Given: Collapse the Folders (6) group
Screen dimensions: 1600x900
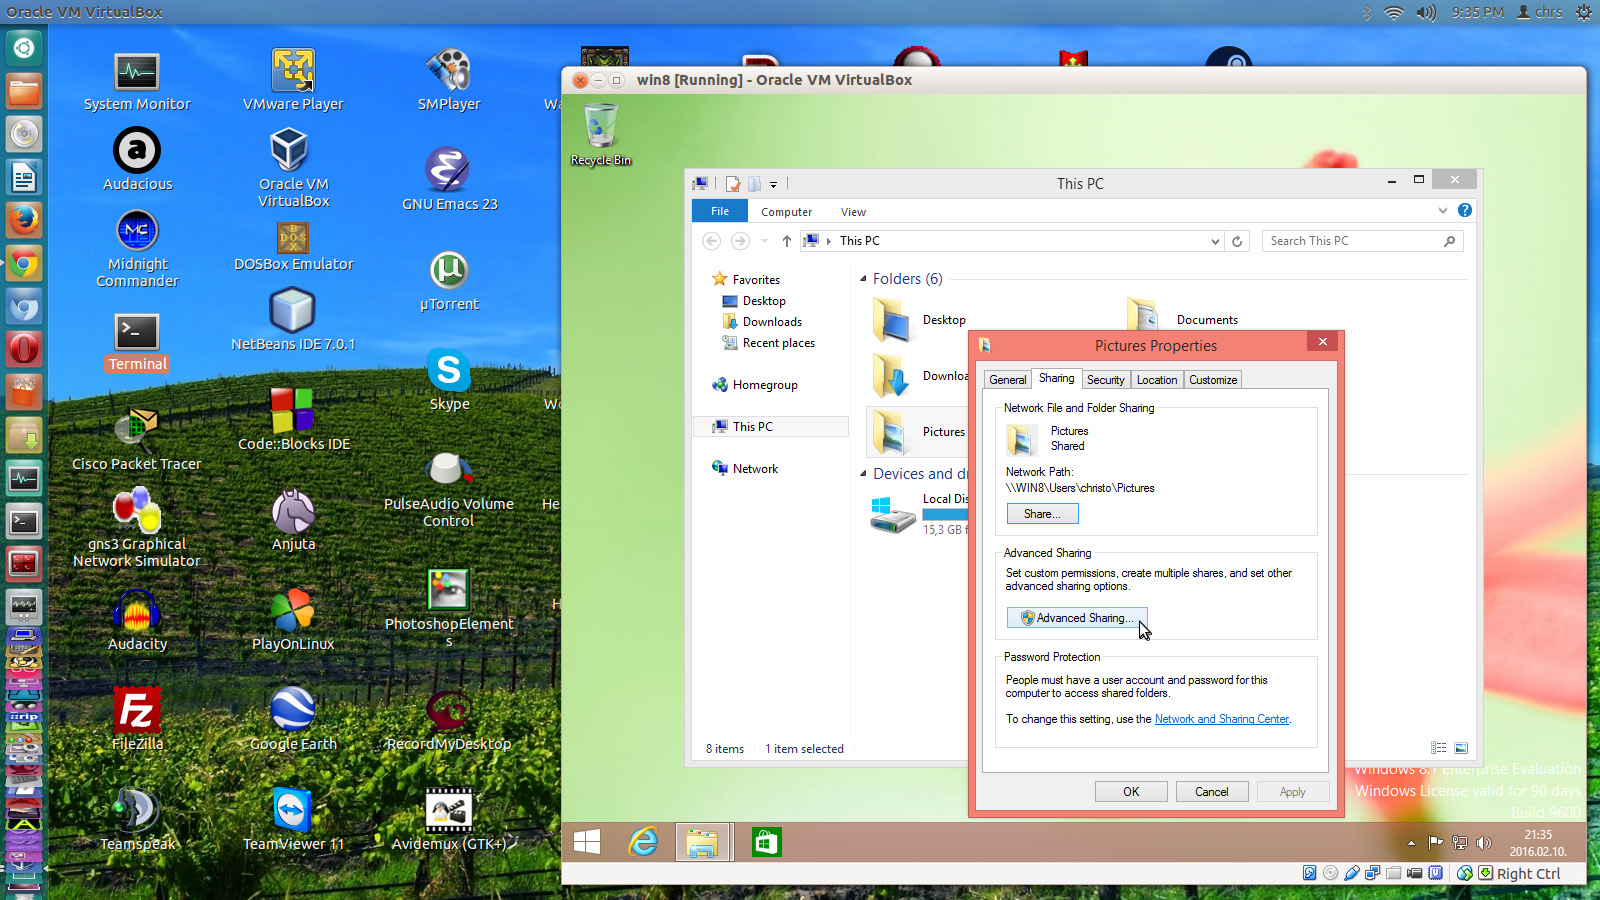Looking at the screenshot, I should (x=863, y=279).
